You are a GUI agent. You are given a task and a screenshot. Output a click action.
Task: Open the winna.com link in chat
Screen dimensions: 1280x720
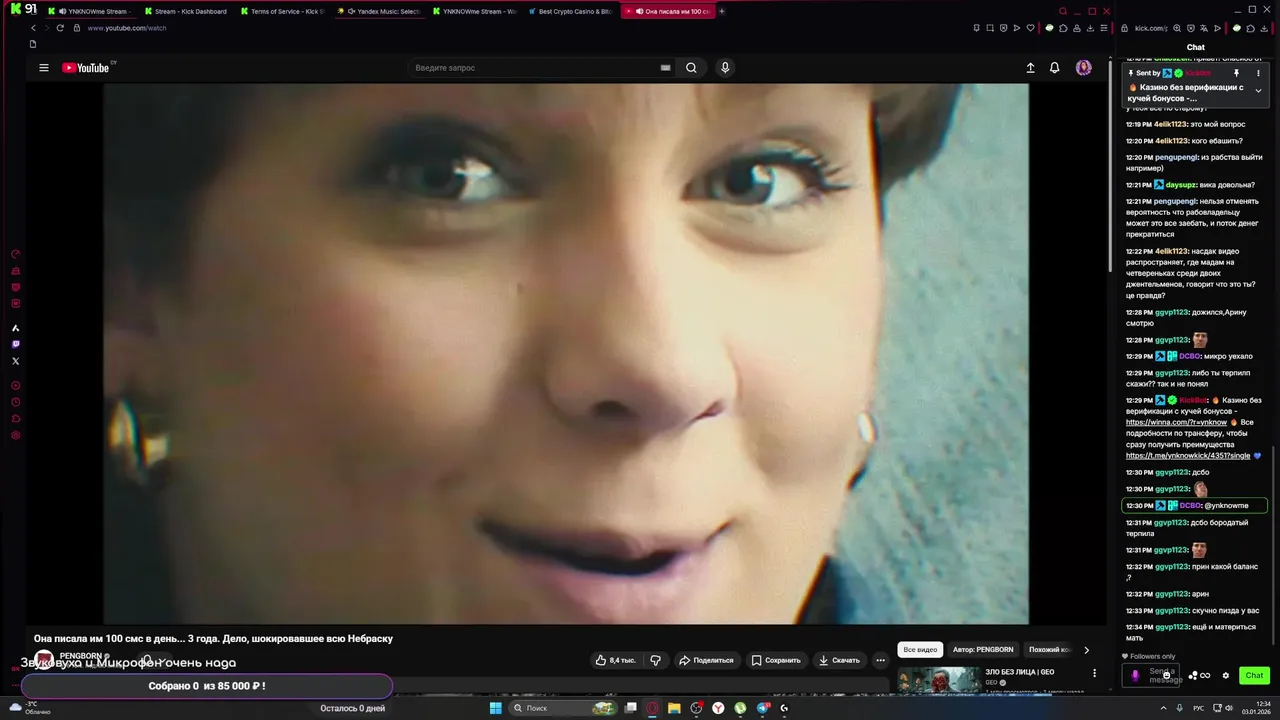coord(1176,422)
